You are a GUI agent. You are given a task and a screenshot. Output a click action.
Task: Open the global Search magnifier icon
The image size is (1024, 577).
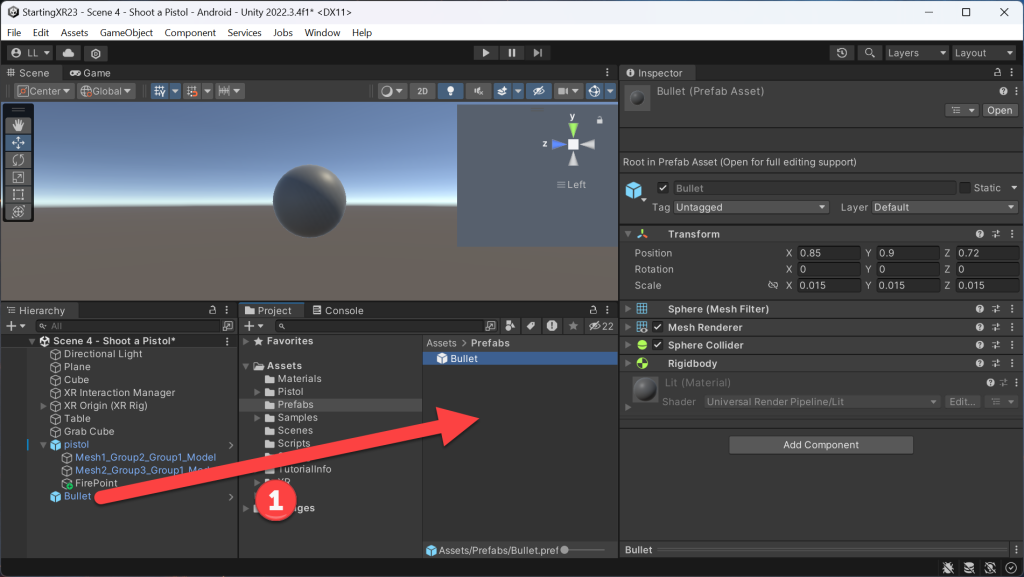pyautogui.click(x=869, y=53)
